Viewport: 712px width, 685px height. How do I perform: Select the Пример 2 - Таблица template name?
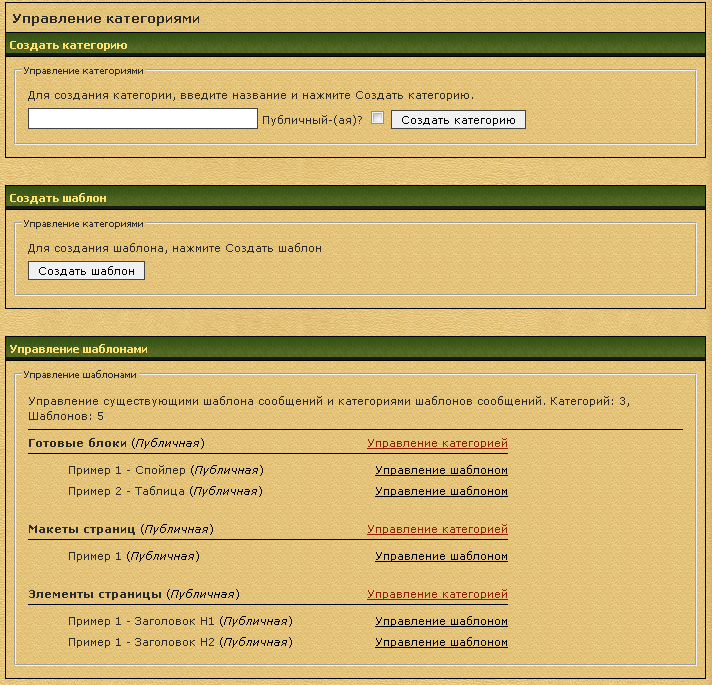tap(127, 491)
